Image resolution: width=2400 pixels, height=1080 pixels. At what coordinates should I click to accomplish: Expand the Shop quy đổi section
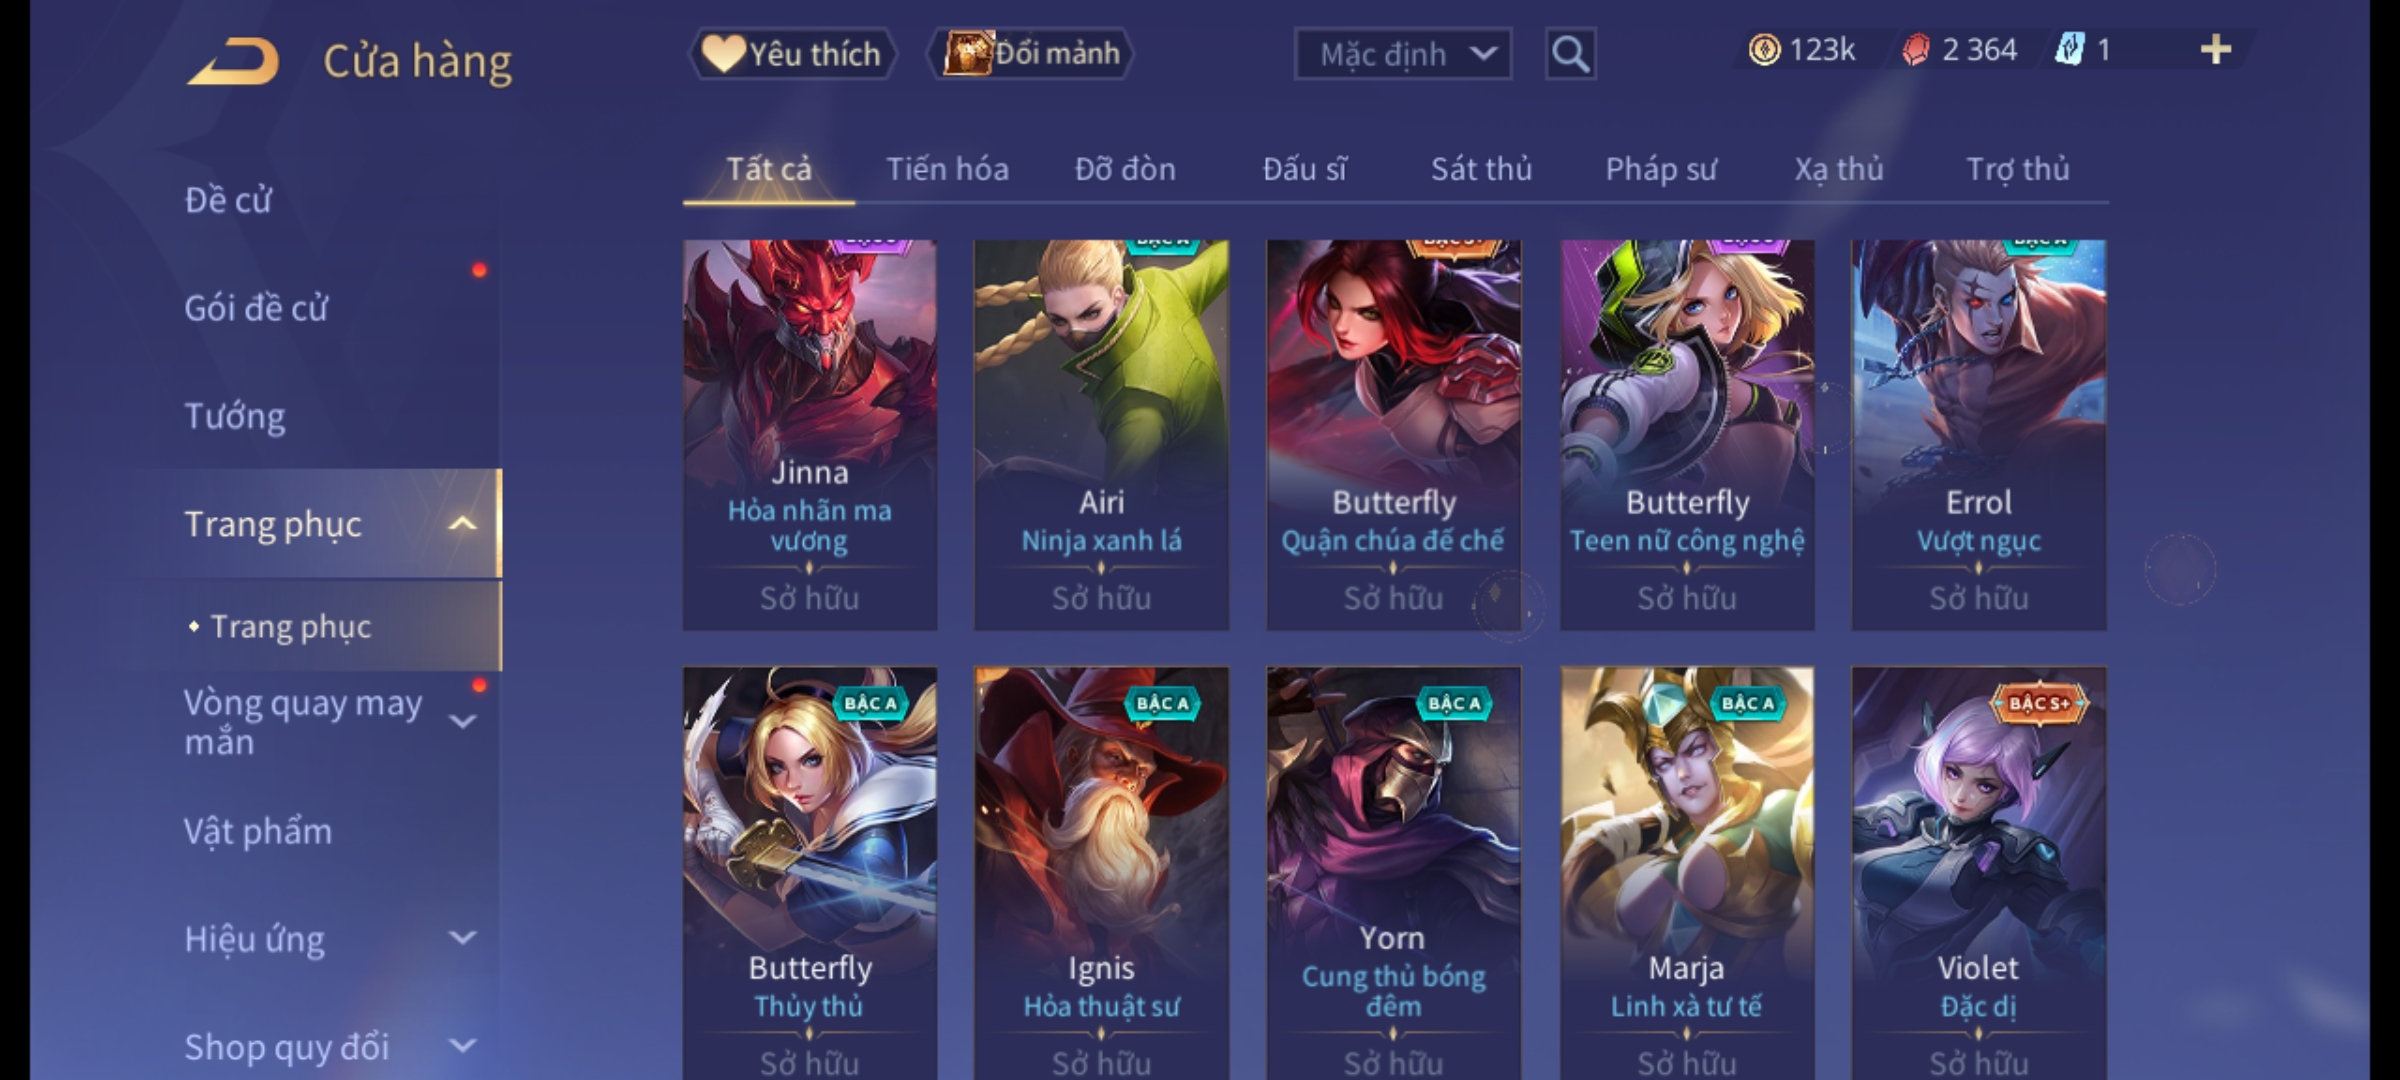click(x=462, y=1046)
